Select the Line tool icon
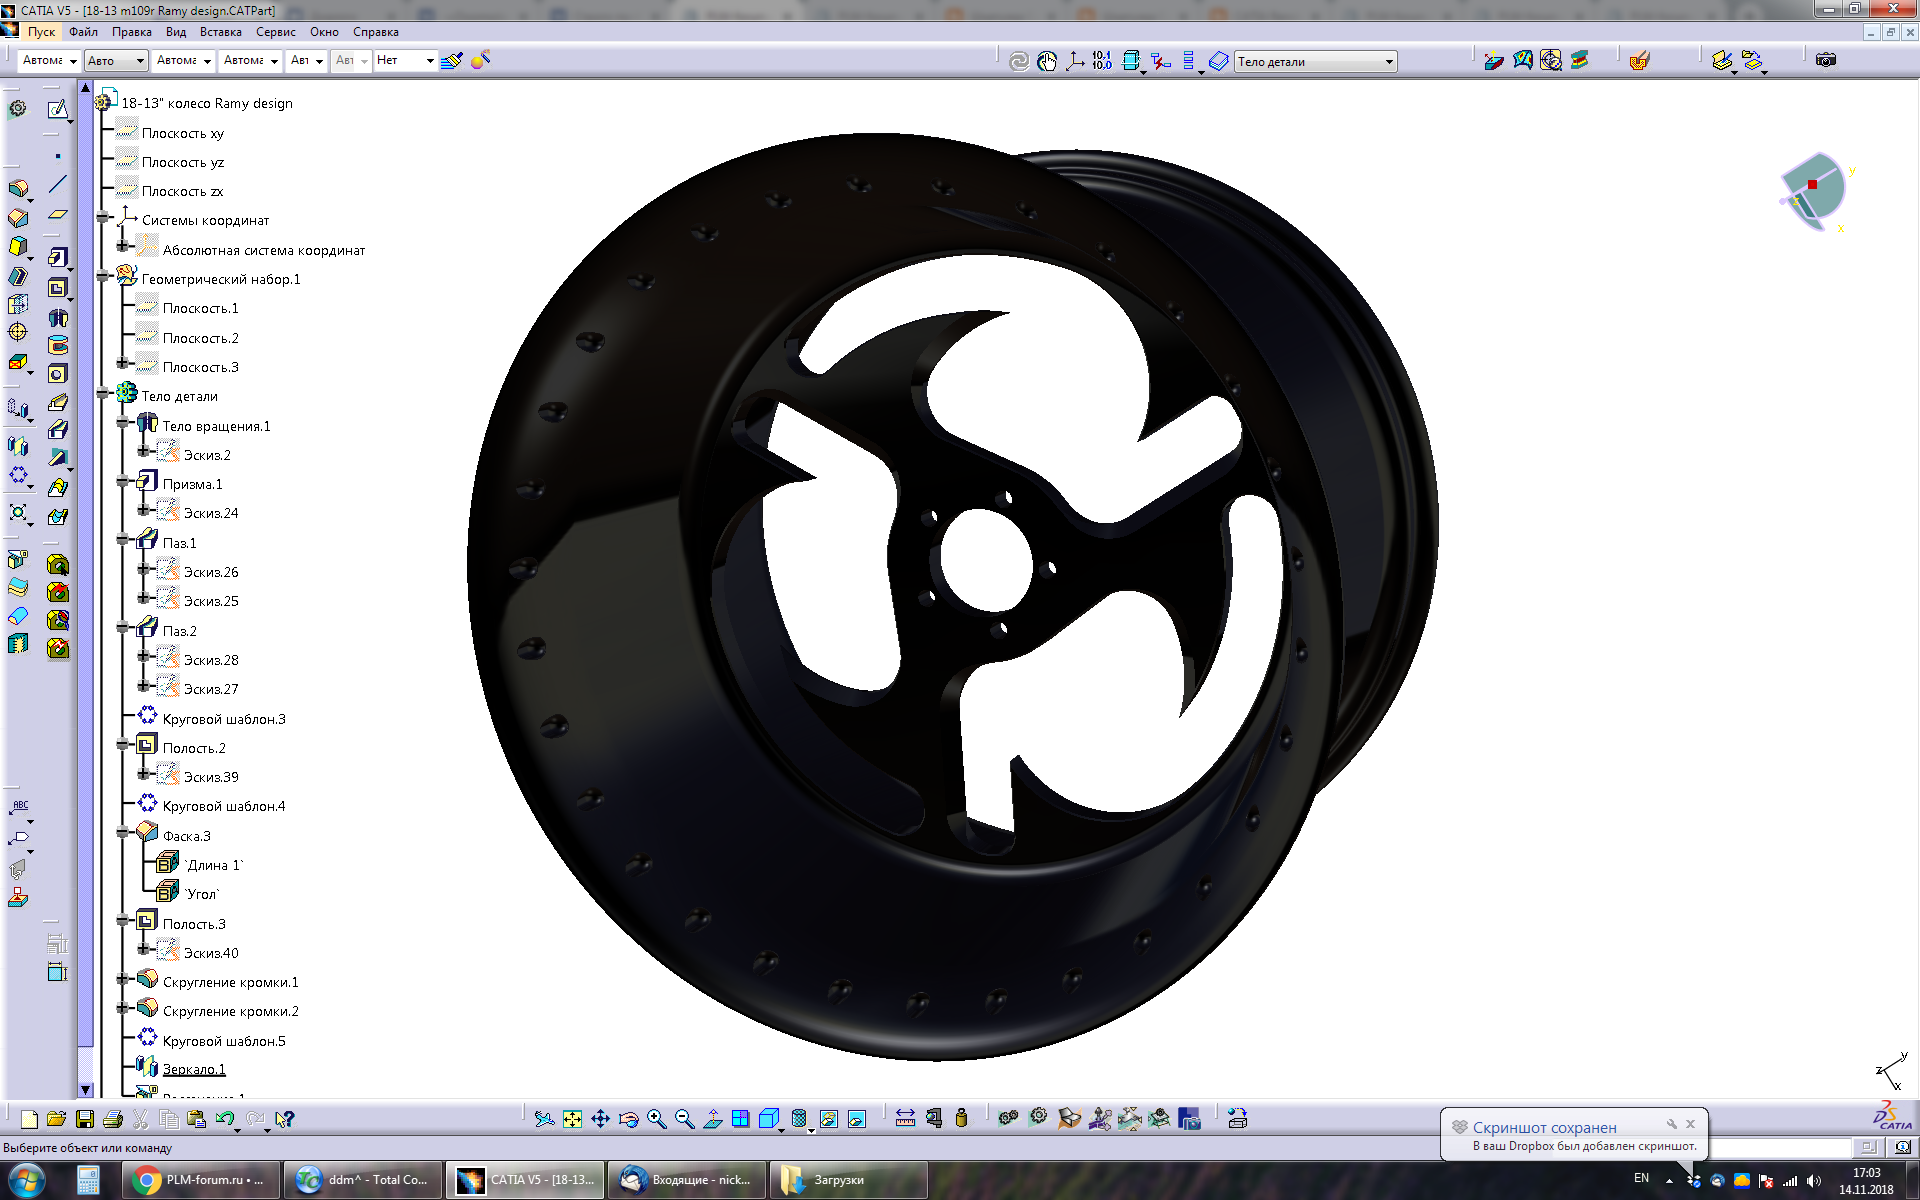Image resolution: width=1920 pixels, height=1200 pixels. coord(58,184)
